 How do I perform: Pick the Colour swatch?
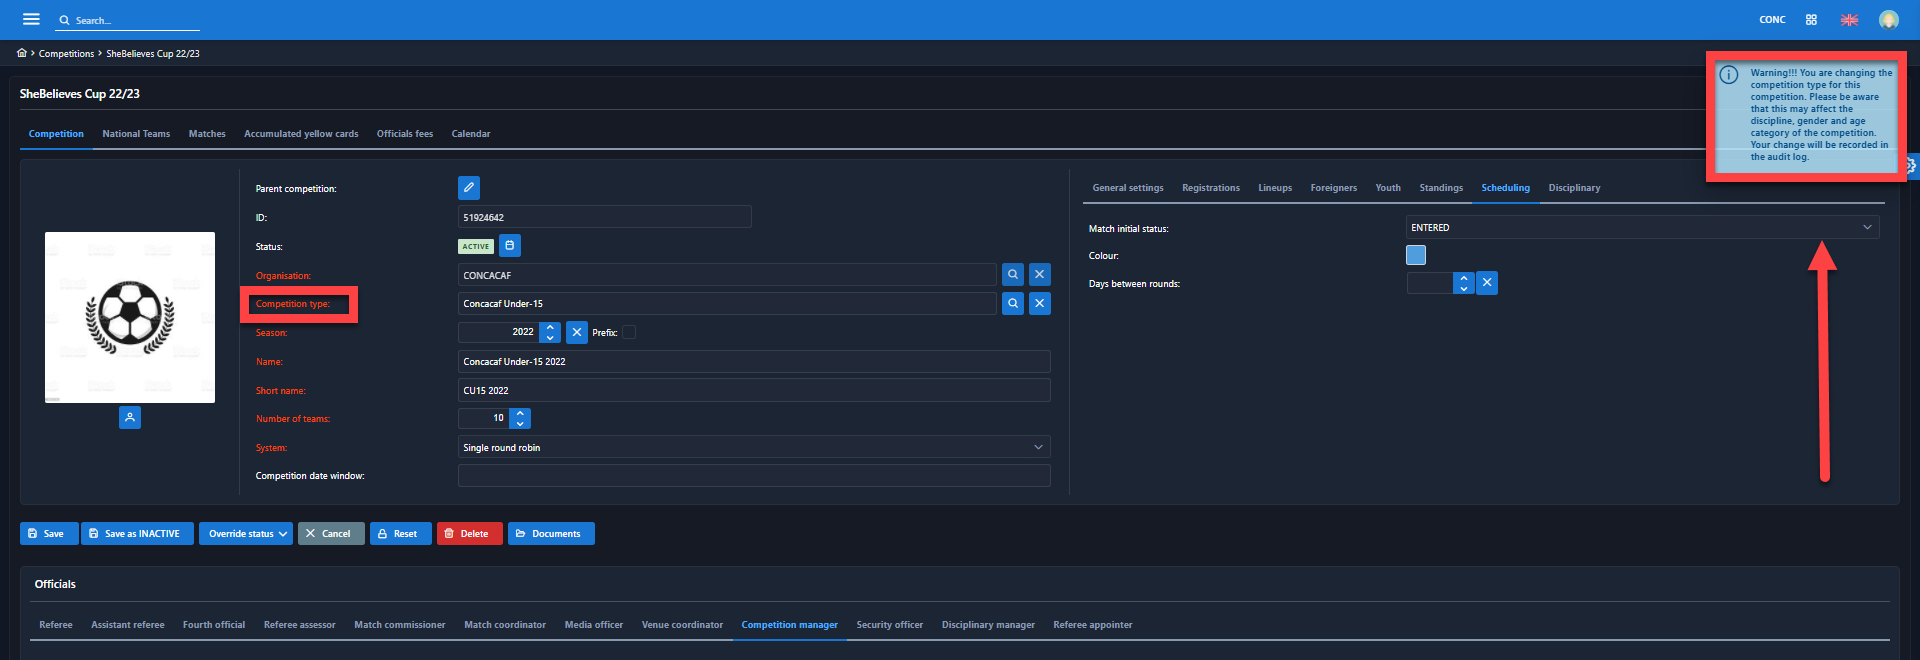(x=1416, y=256)
